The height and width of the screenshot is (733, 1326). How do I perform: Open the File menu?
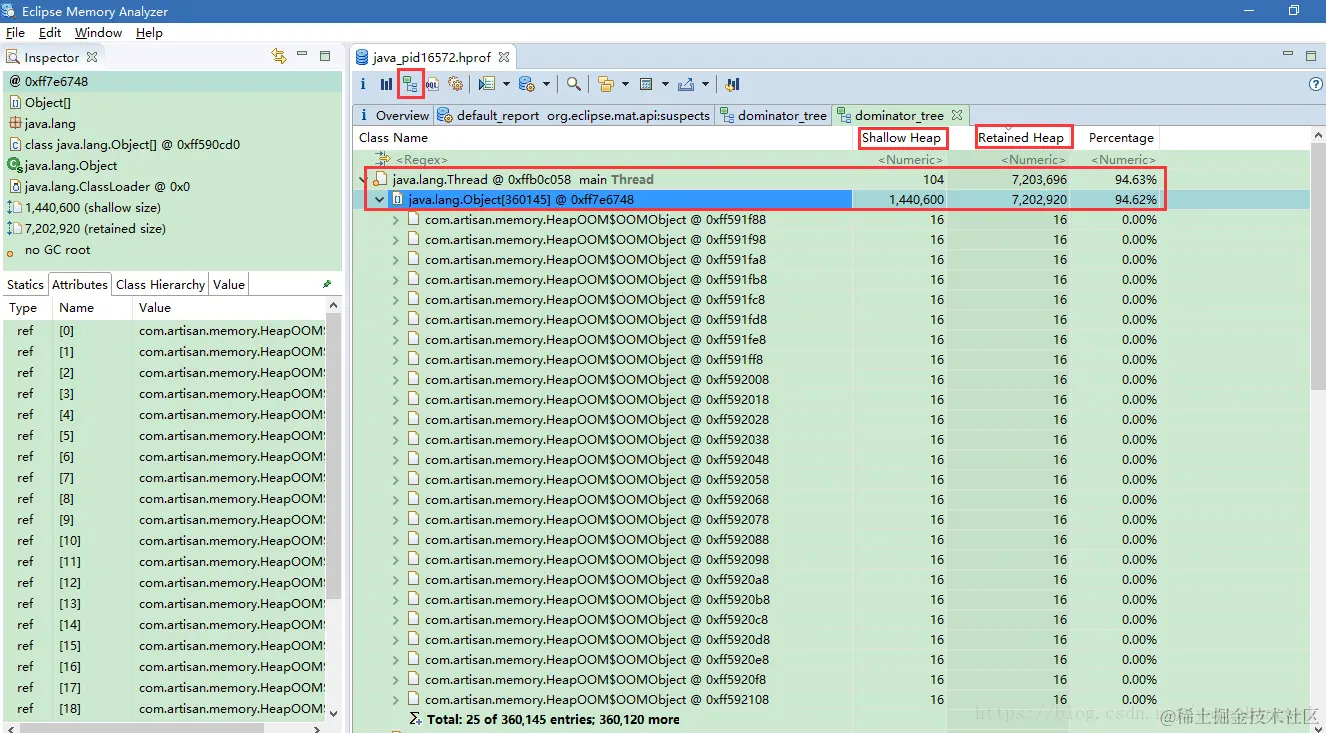[15, 33]
